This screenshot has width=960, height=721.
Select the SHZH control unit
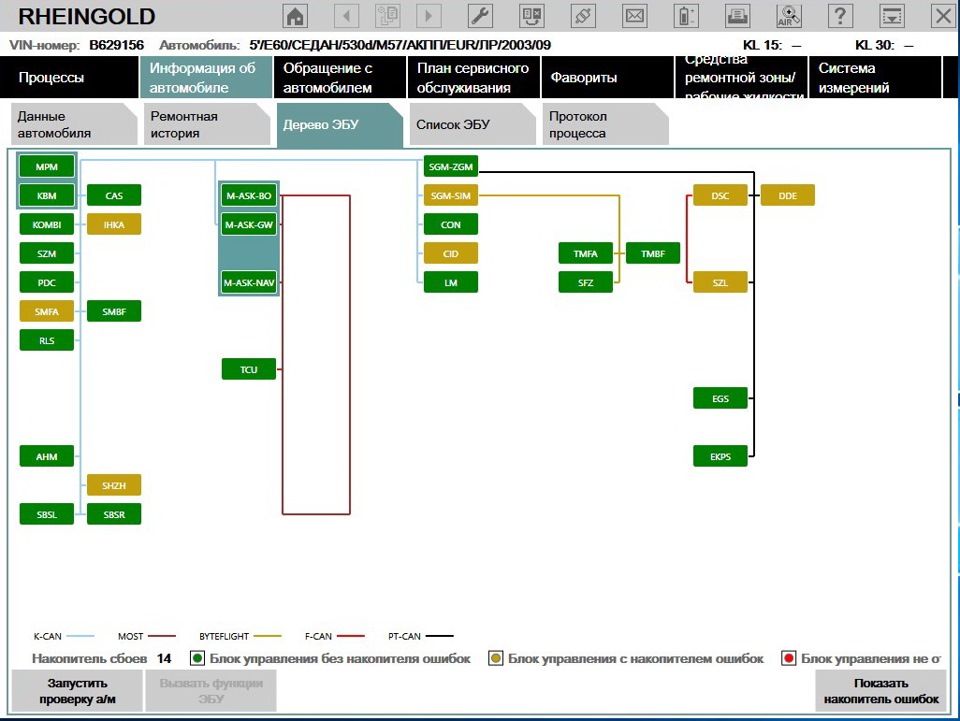(114, 485)
